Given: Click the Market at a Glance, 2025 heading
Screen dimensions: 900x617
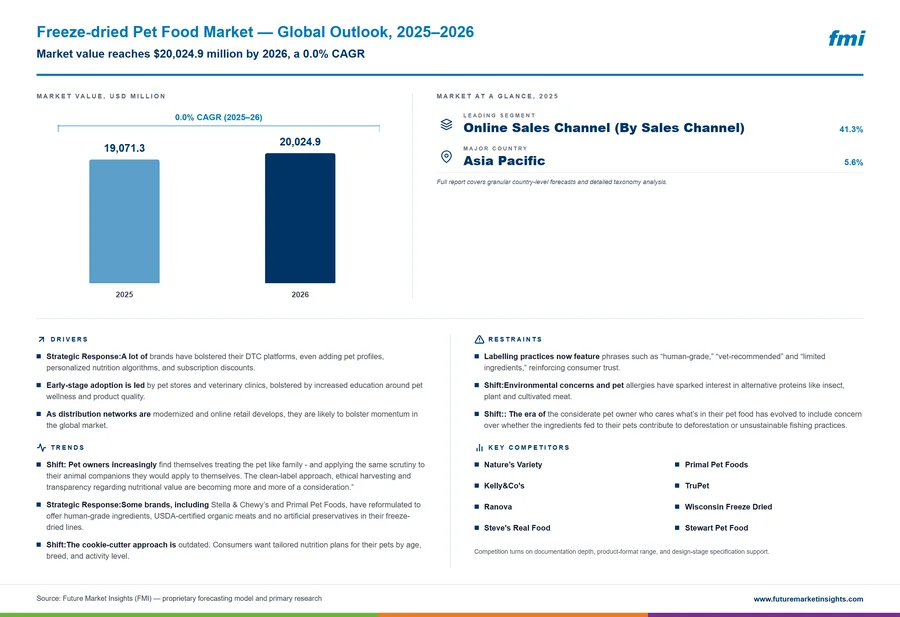Looking at the screenshot, I should coord(497,96).
